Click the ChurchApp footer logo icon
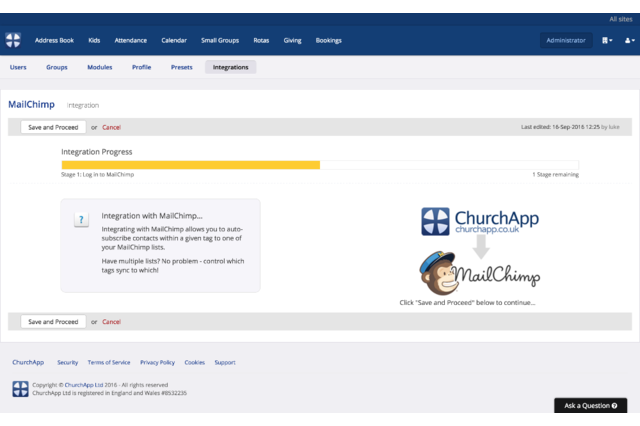Image resolution: width=640 pixels, height=426 pixels. pyautogui.click(x=20, y=388)
